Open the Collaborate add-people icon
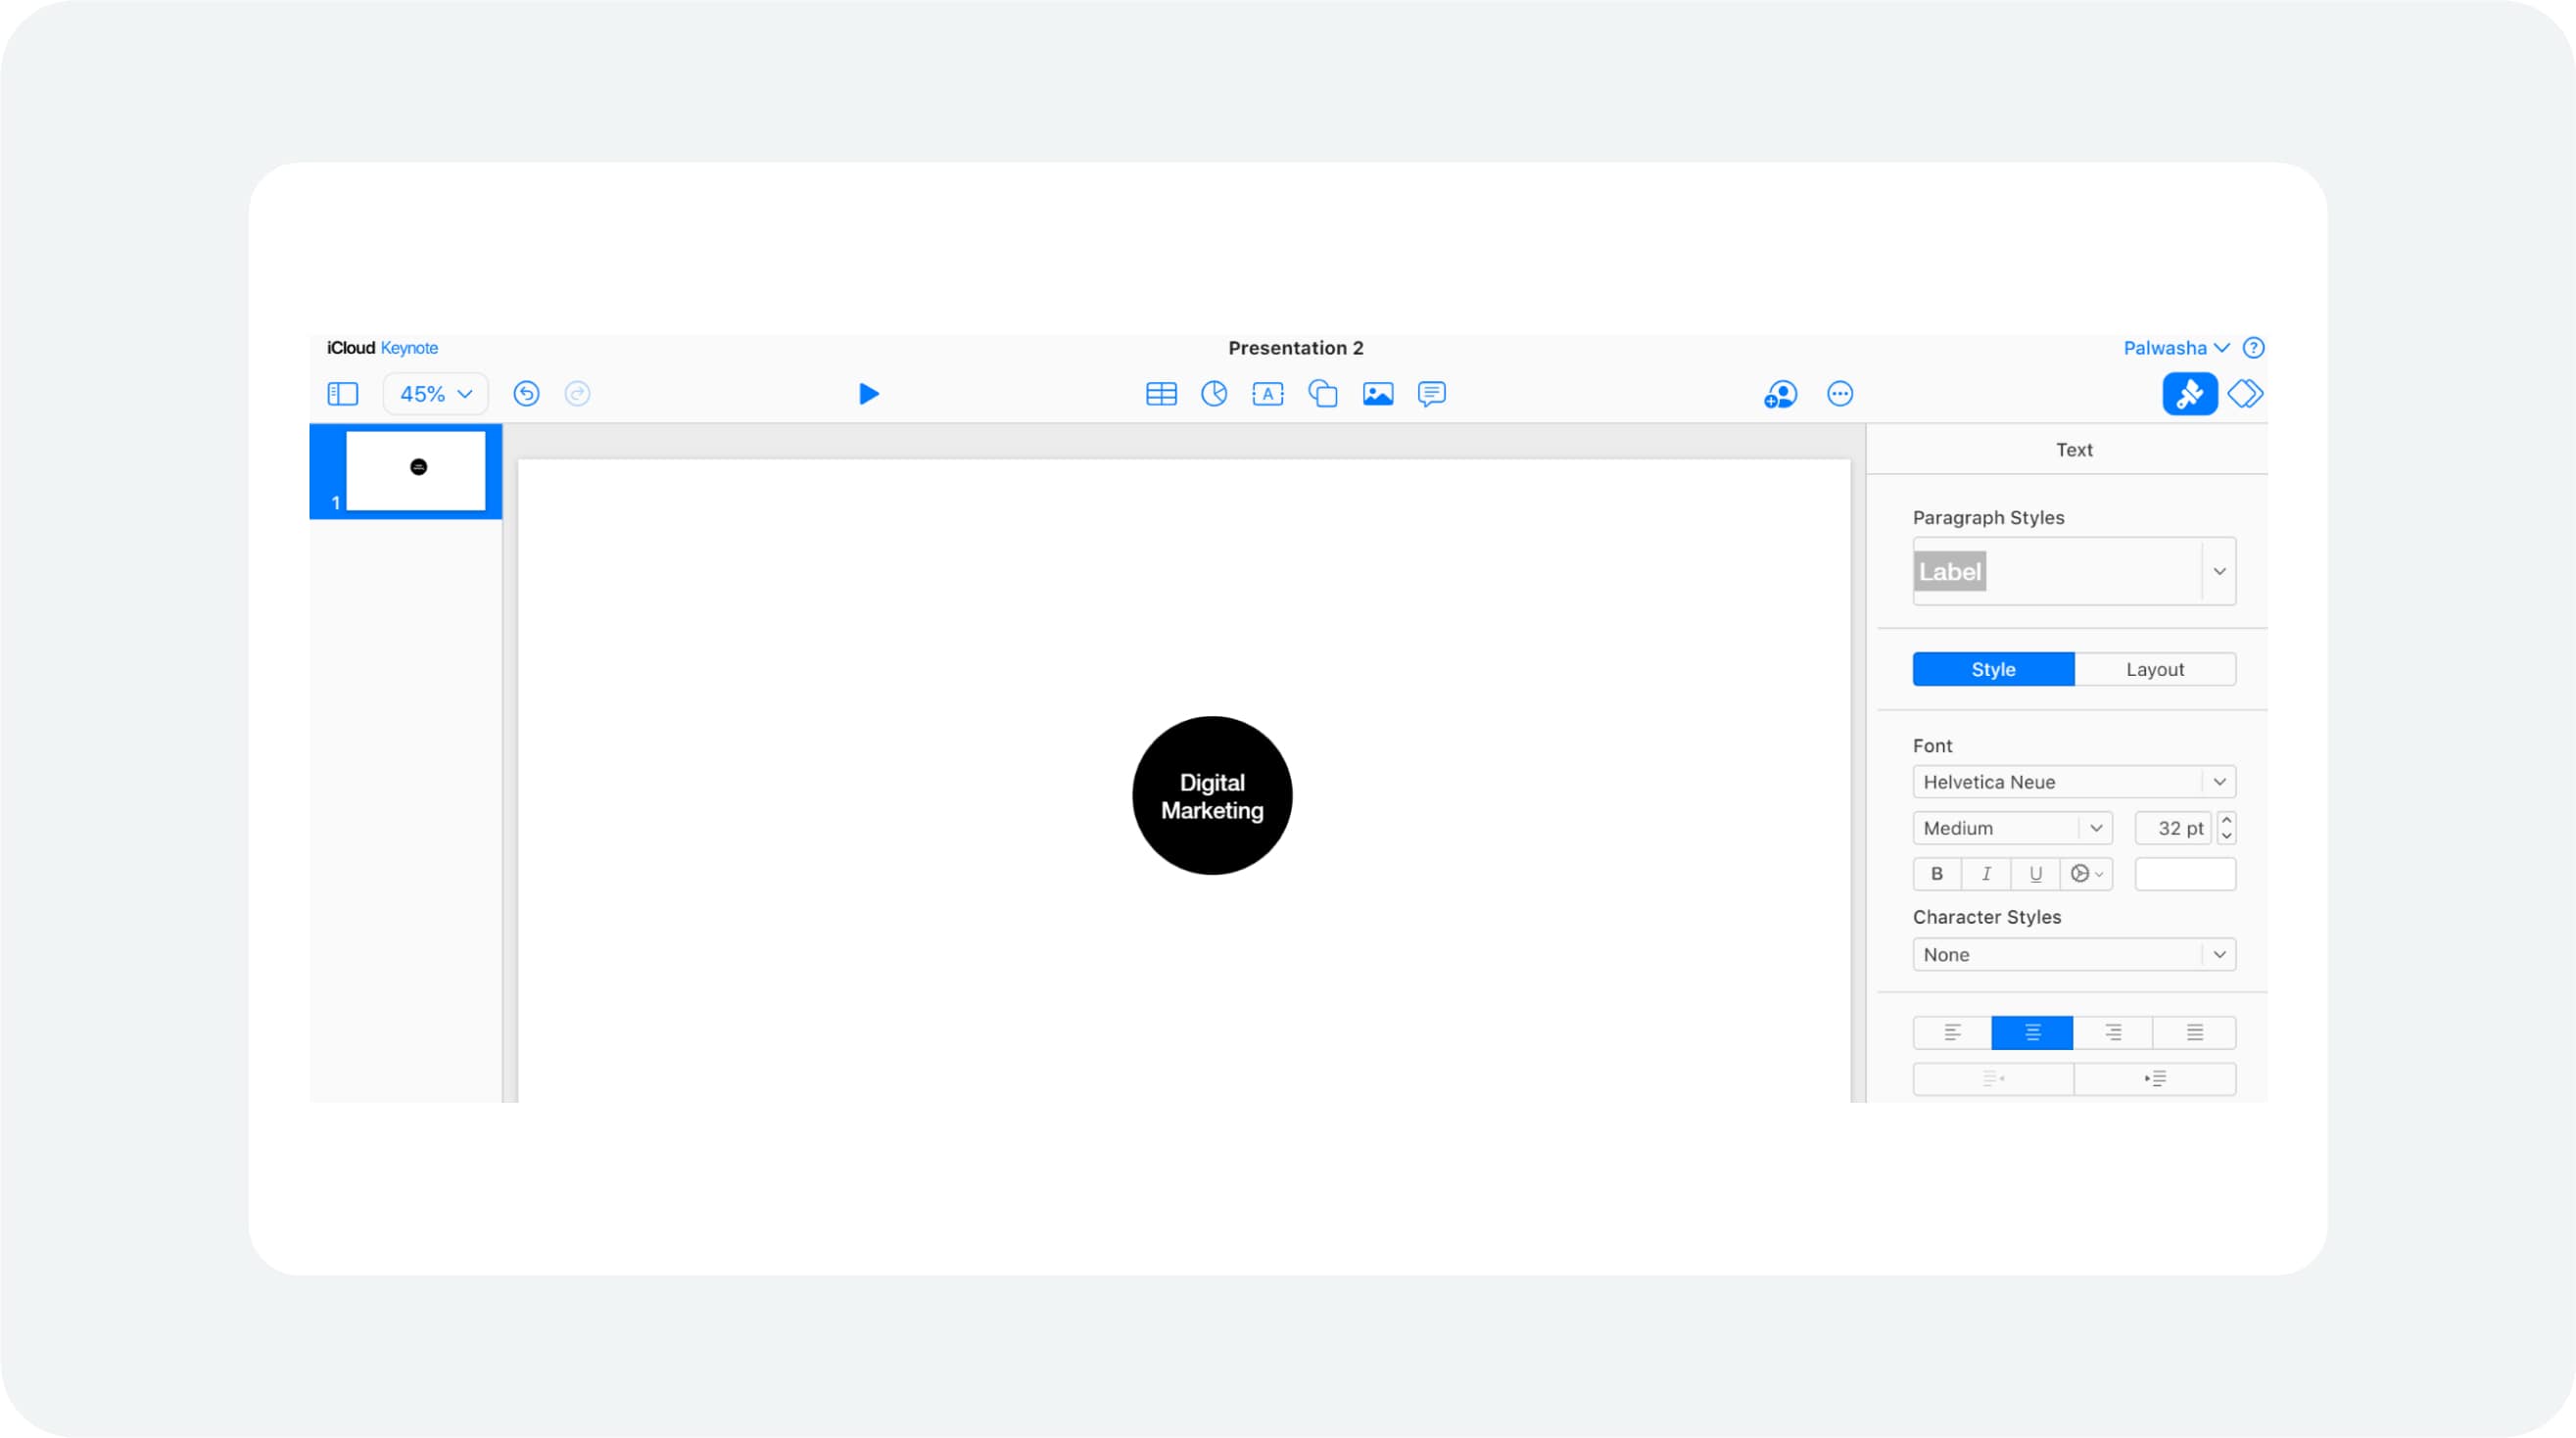The image size is (2576, 1438). tap(1780, 394)
